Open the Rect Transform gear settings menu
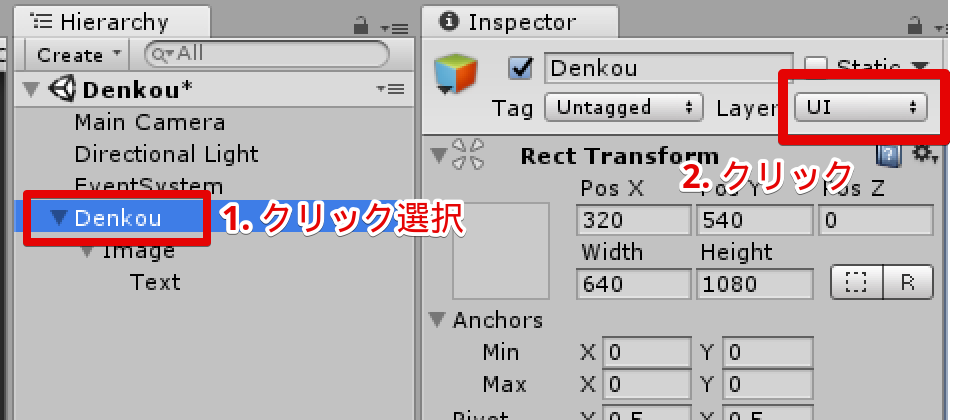The height and width of the screenshot is (420, 955). point(924,155)
